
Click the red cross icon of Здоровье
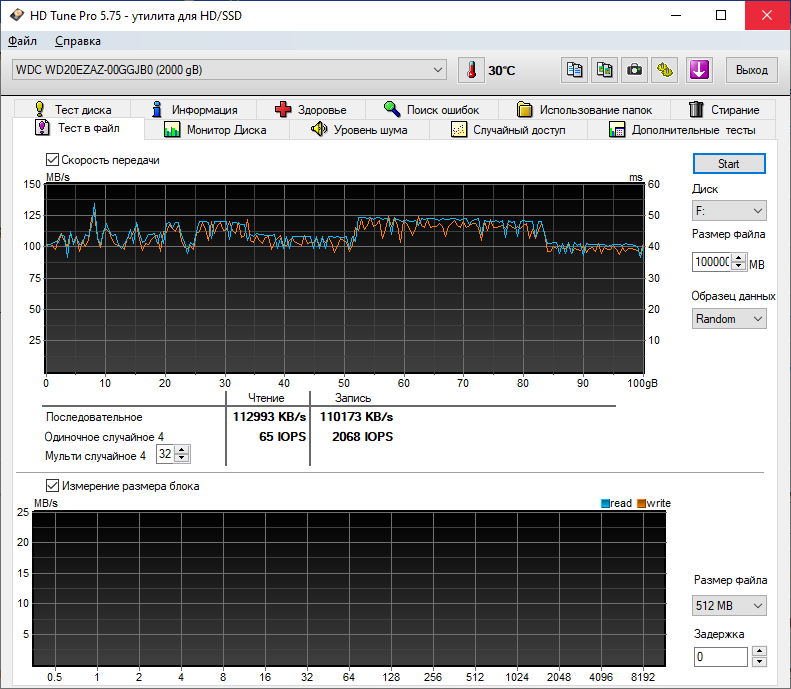click(x=283, y=109)
